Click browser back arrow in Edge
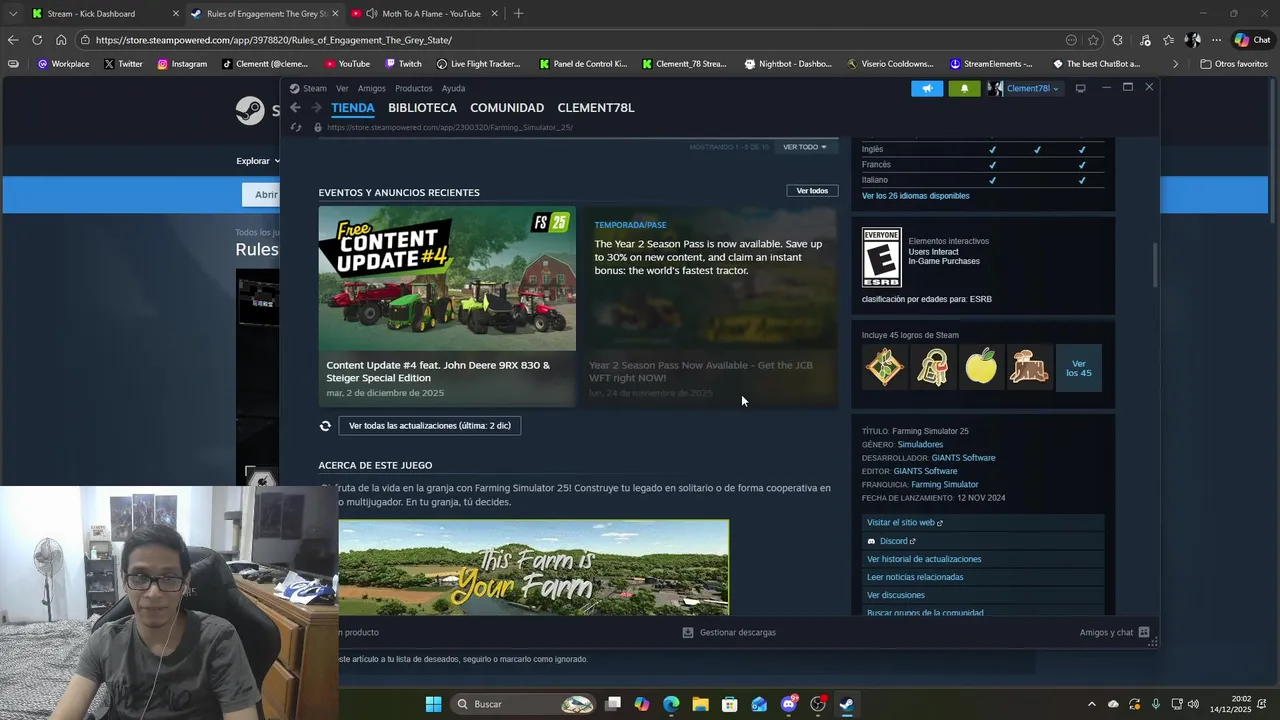Viewport: 1280px width, 720px height. (x=13, y=40)
